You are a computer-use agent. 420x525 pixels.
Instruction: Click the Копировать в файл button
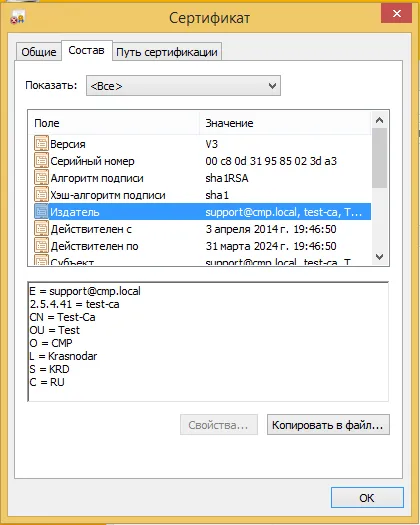click(x=328, y=425)
